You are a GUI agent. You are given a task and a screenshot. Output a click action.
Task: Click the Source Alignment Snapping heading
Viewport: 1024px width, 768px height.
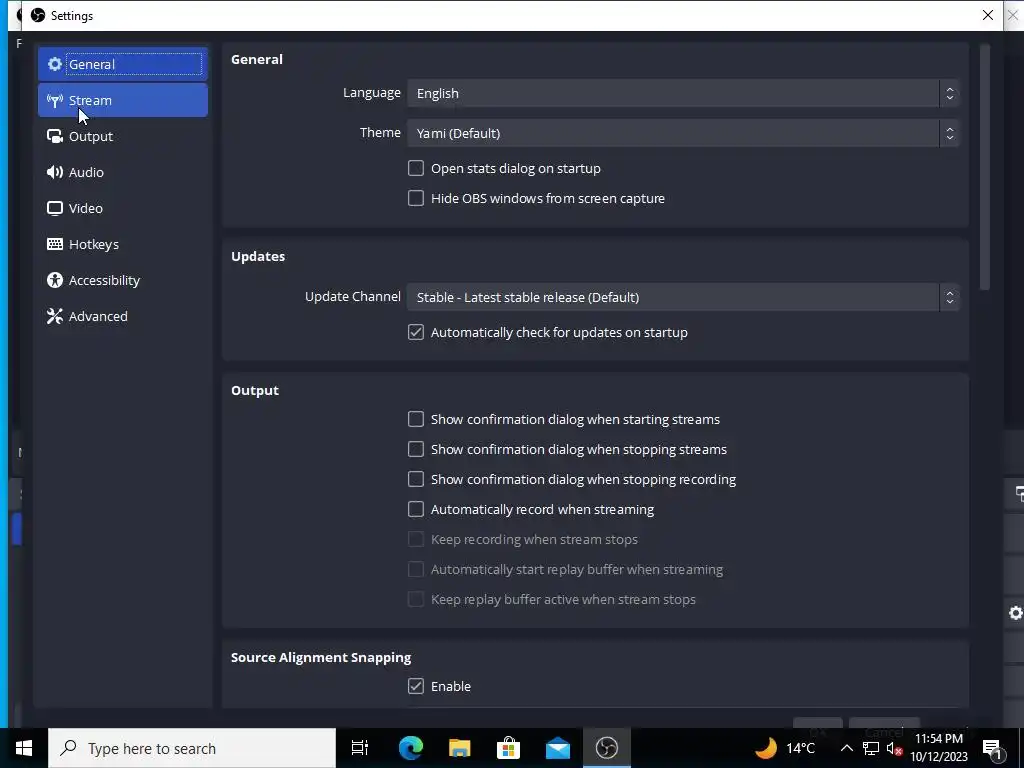tap(321, 658)
